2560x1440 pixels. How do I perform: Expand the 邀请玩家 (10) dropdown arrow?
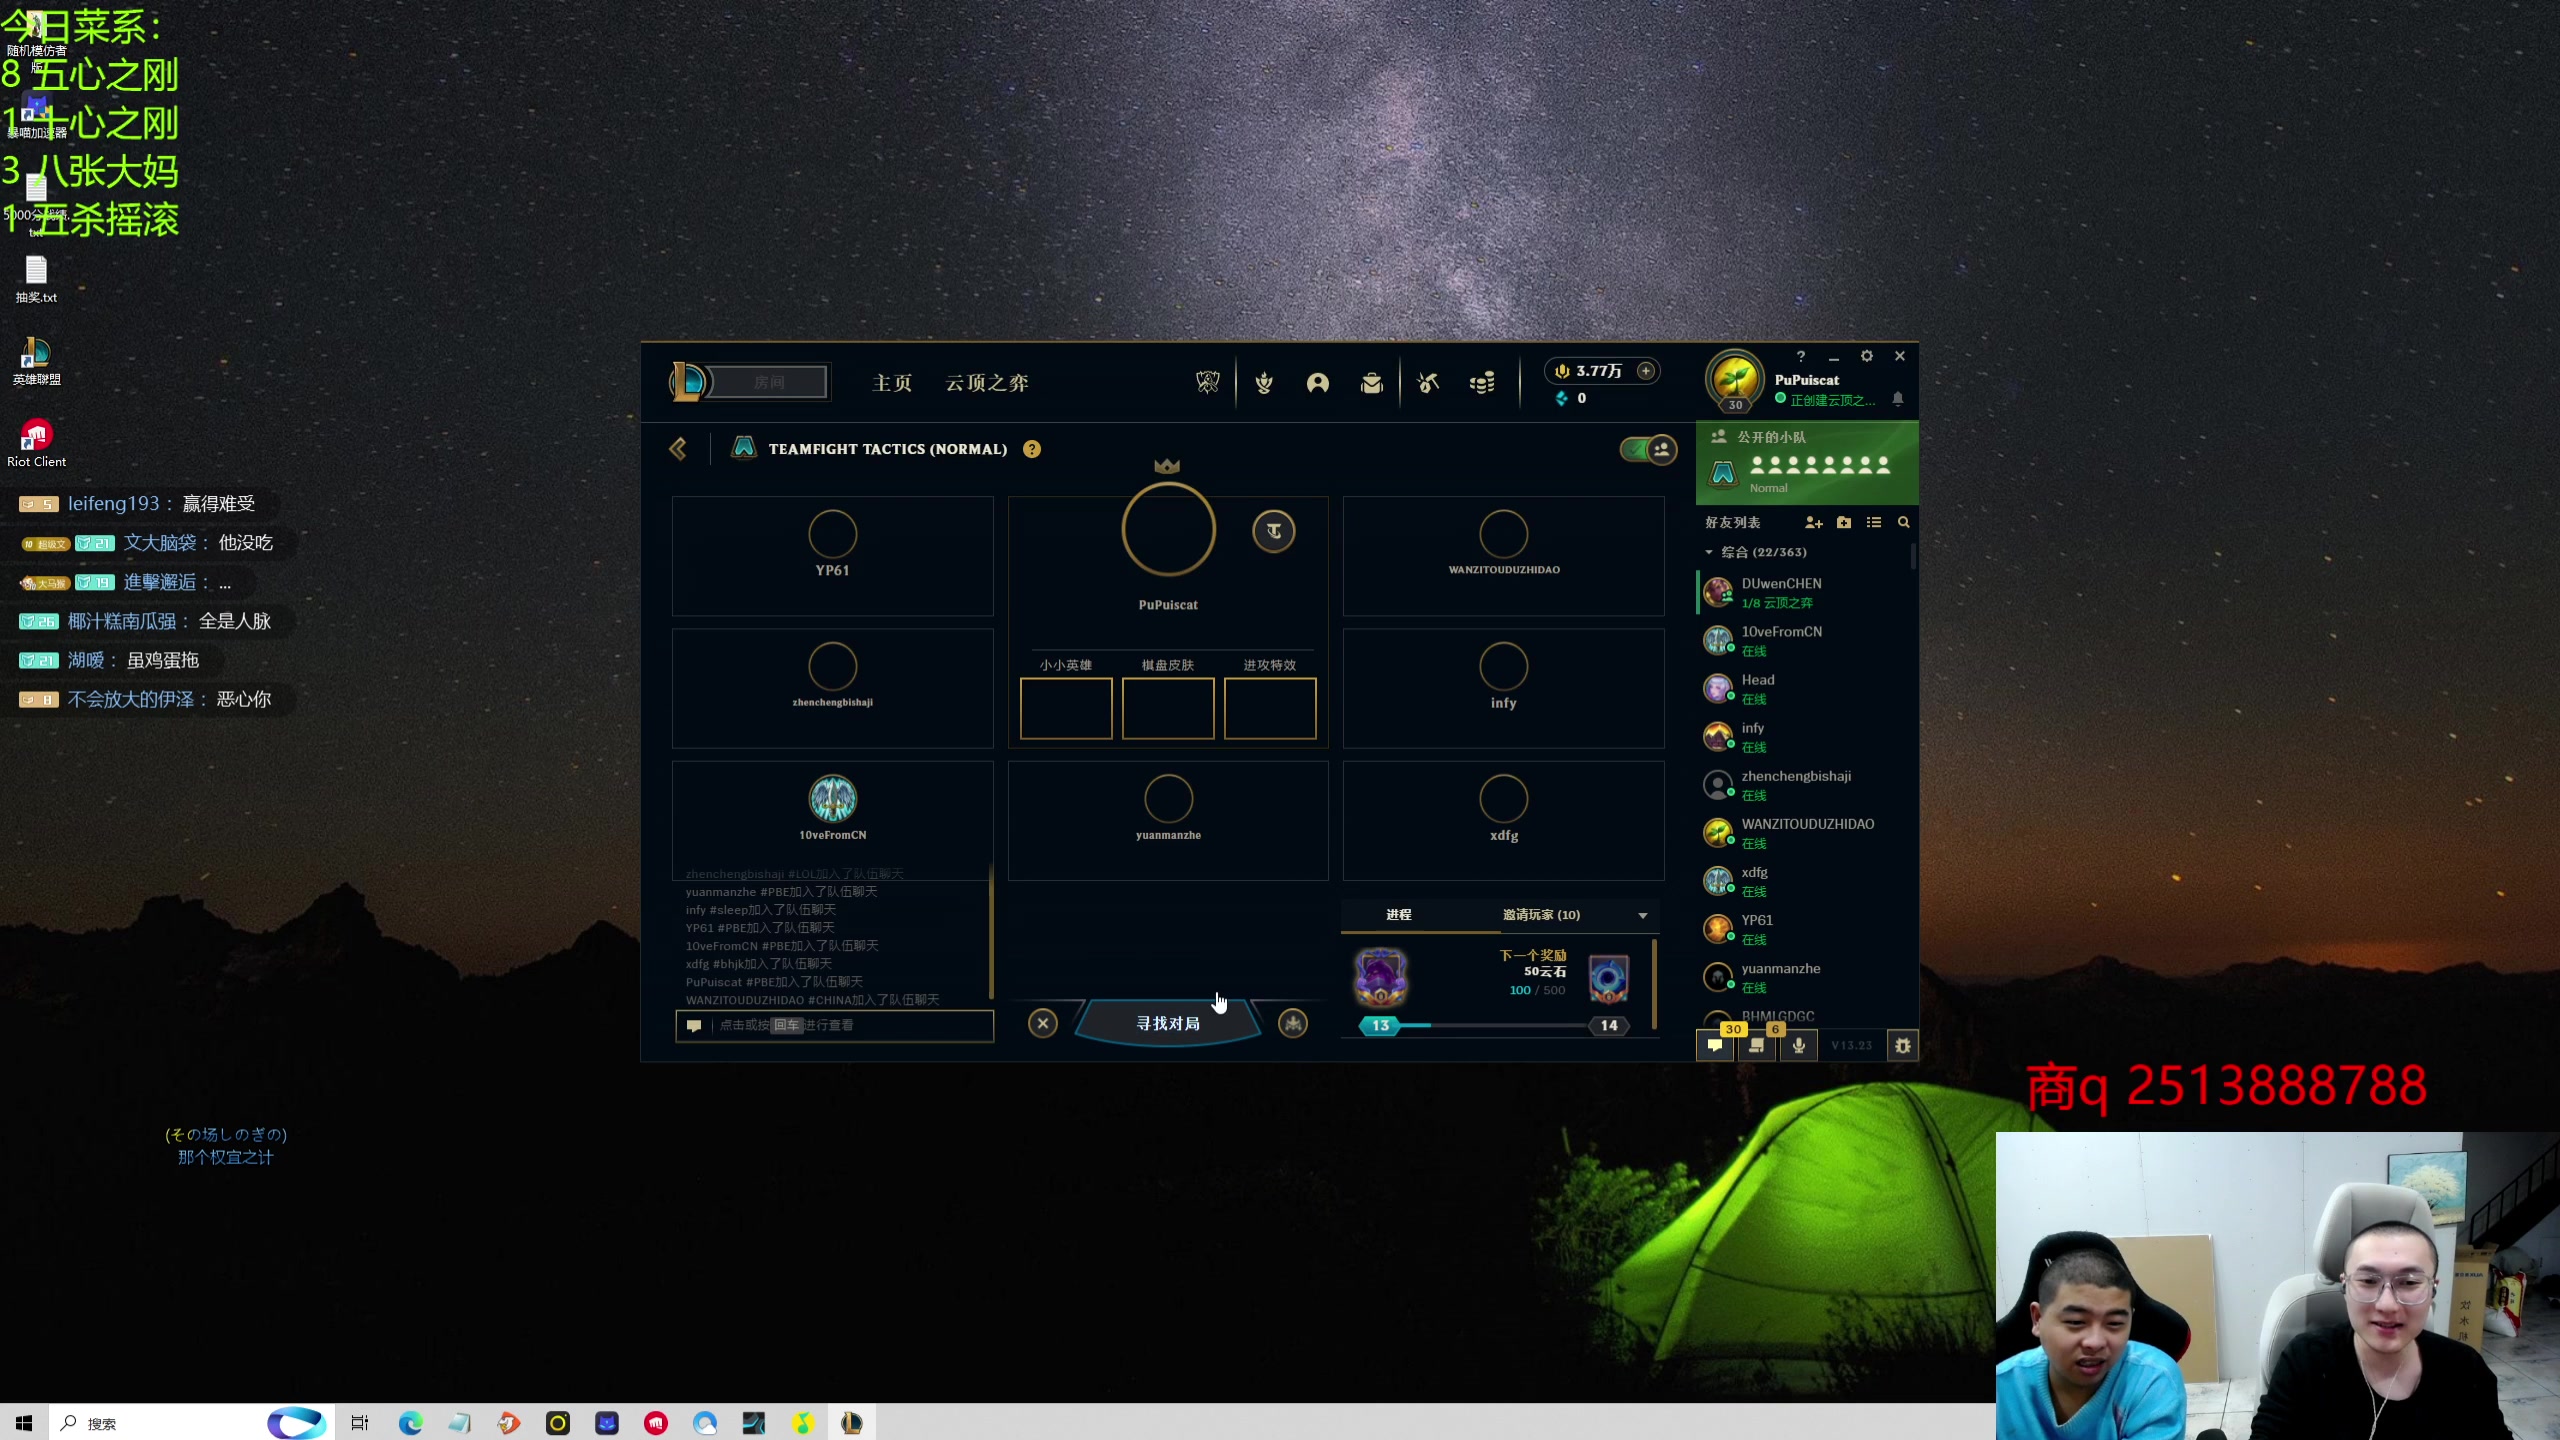coord(1642,915)
